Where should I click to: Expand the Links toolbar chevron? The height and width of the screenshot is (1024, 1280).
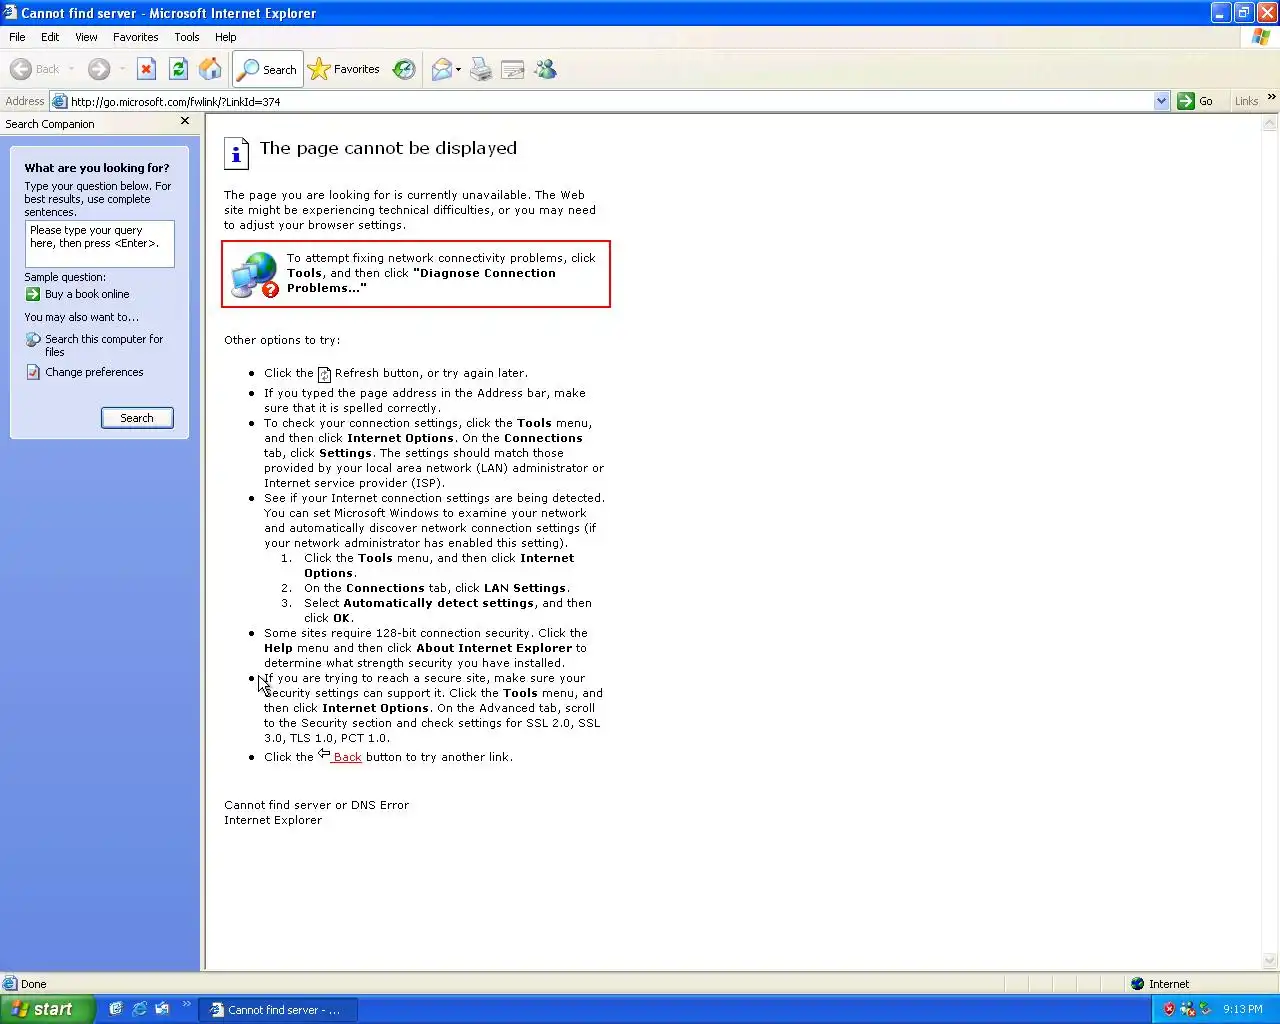coord(1271,98)
